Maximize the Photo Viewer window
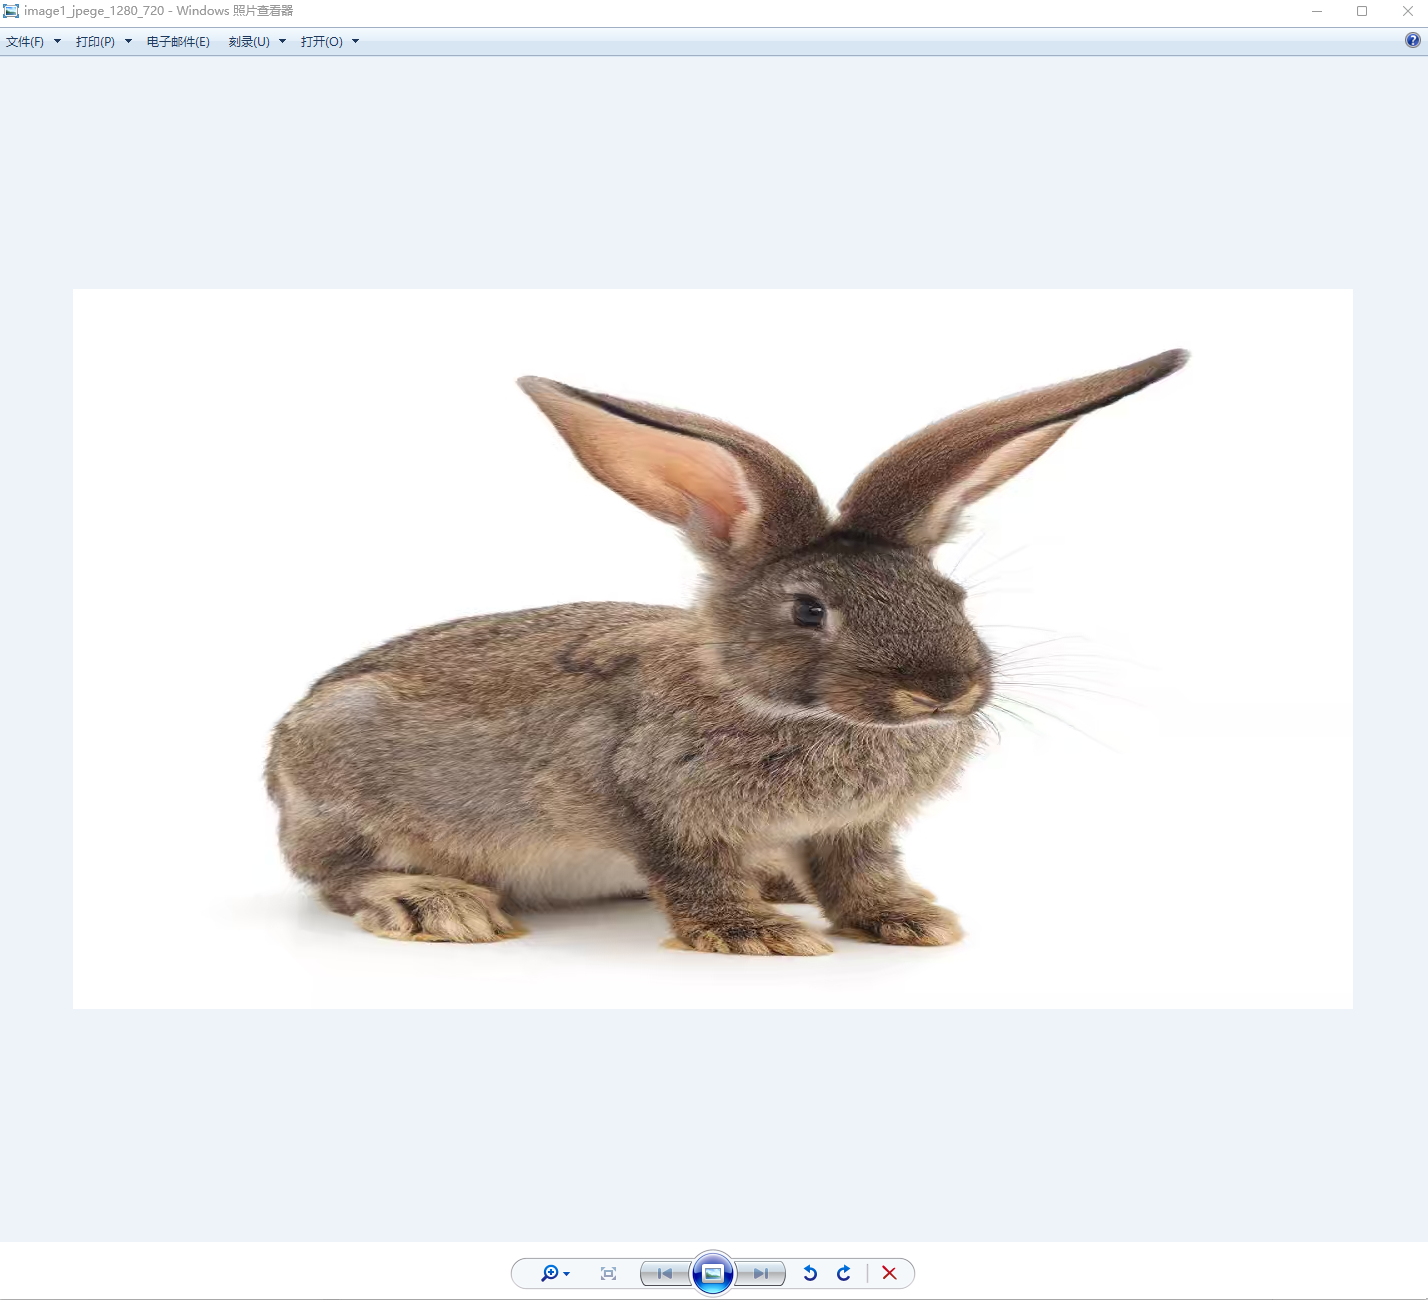 click(x=1362, y=11)
